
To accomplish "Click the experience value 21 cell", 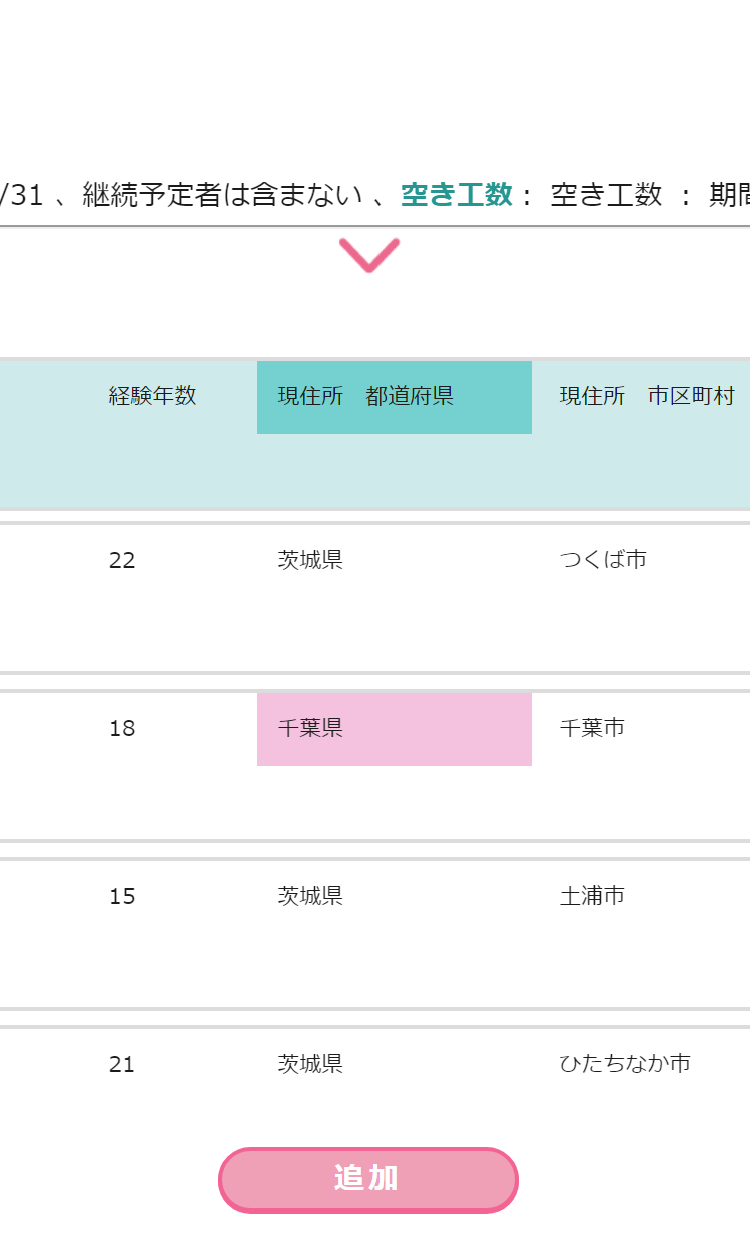I will point(122,1064).
